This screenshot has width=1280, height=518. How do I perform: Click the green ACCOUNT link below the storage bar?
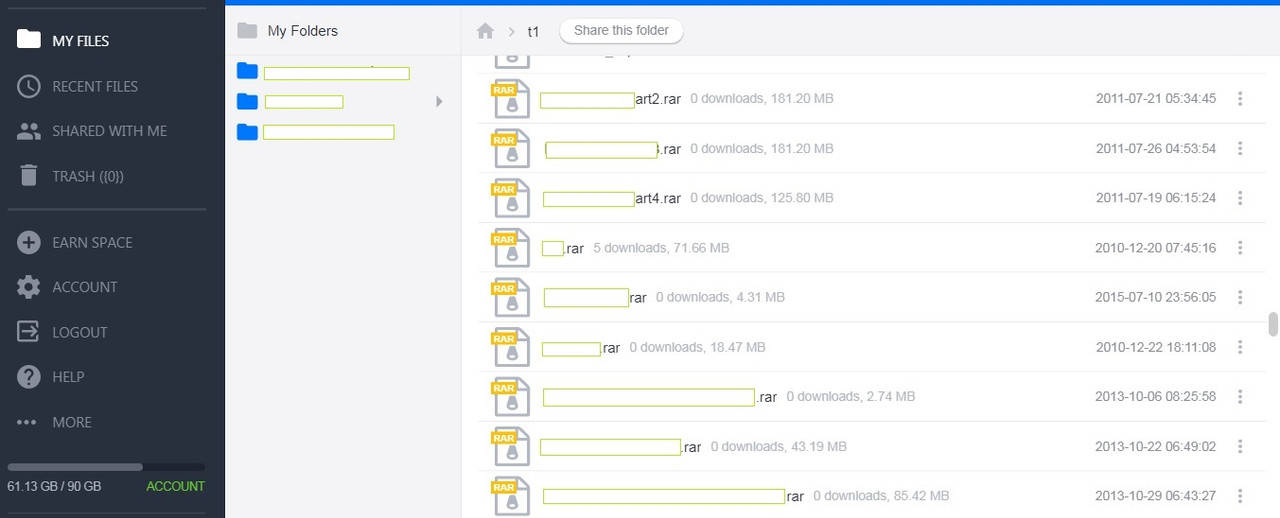click(x=175, y=486)
